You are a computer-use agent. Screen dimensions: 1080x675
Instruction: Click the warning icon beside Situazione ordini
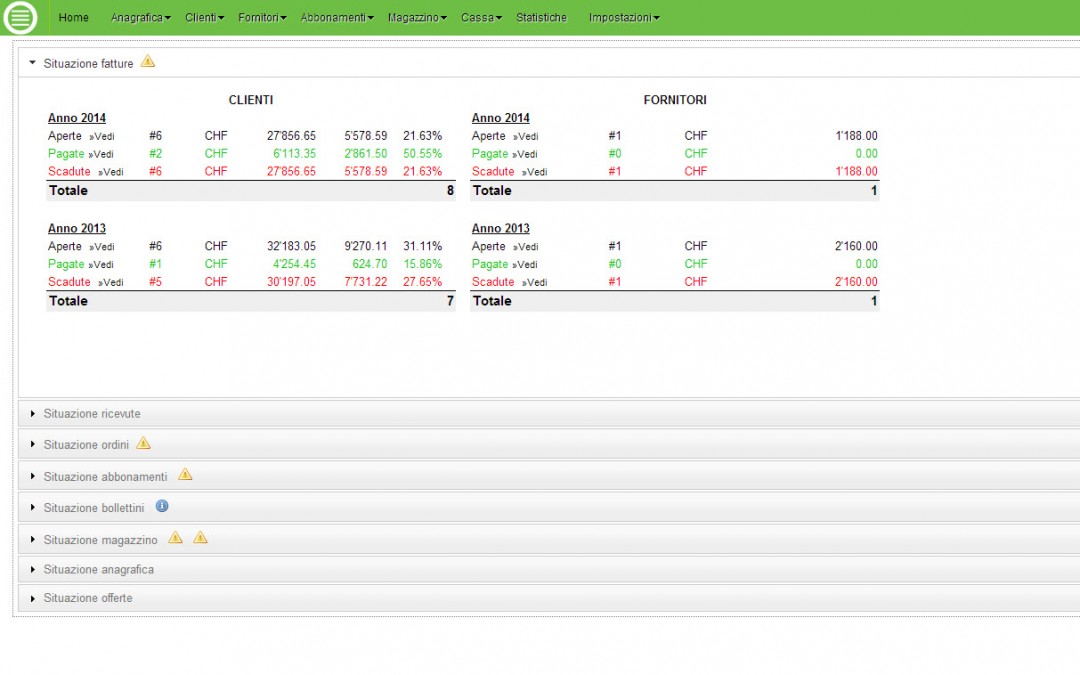(144, 442)
